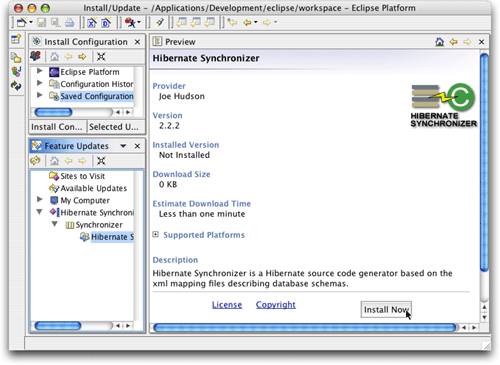
Task: Select My Computer in Feature Updates tree
Action: point(85,200)
